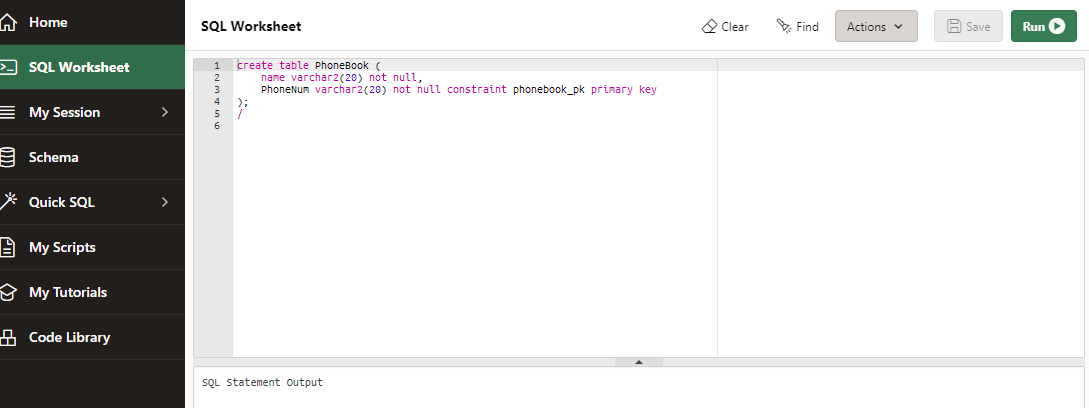Click the 'primary key' keyword in code
1089x408 pixels.
coord(624,90)
